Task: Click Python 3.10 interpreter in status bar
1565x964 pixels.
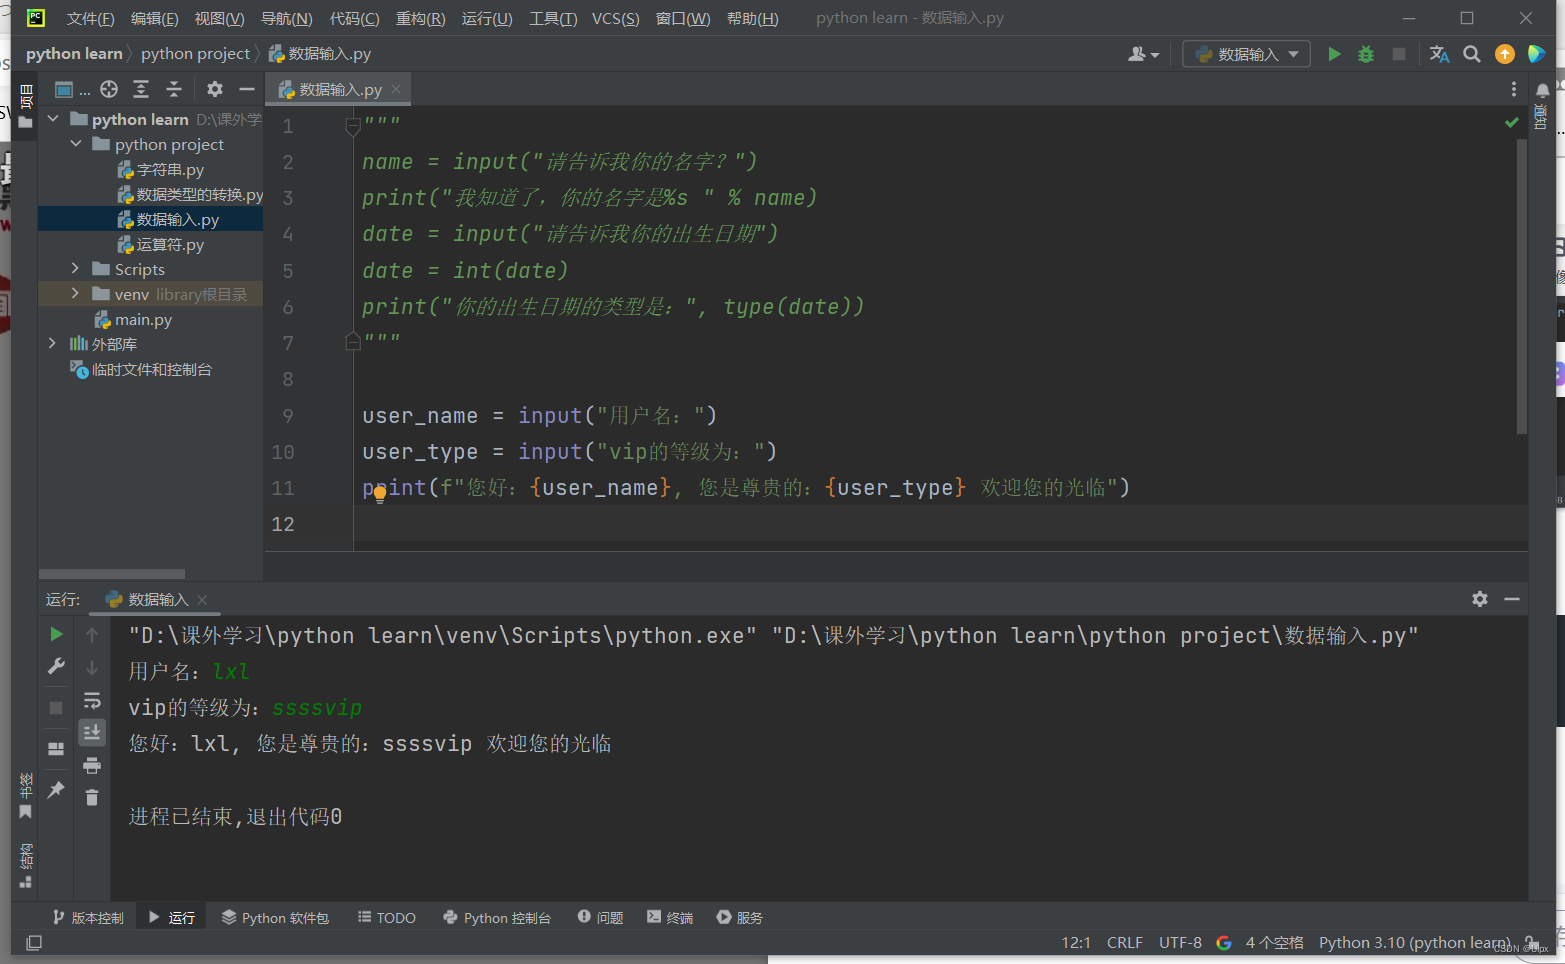Action: click(x=1414, y=942)
